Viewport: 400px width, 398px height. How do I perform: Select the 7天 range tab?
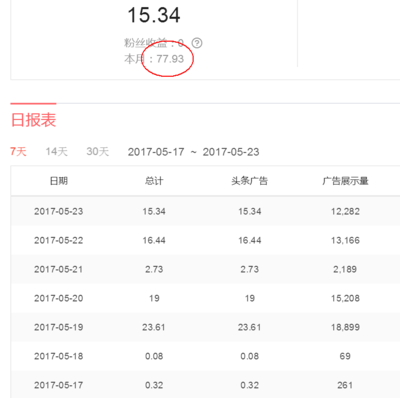coord(18,152)
